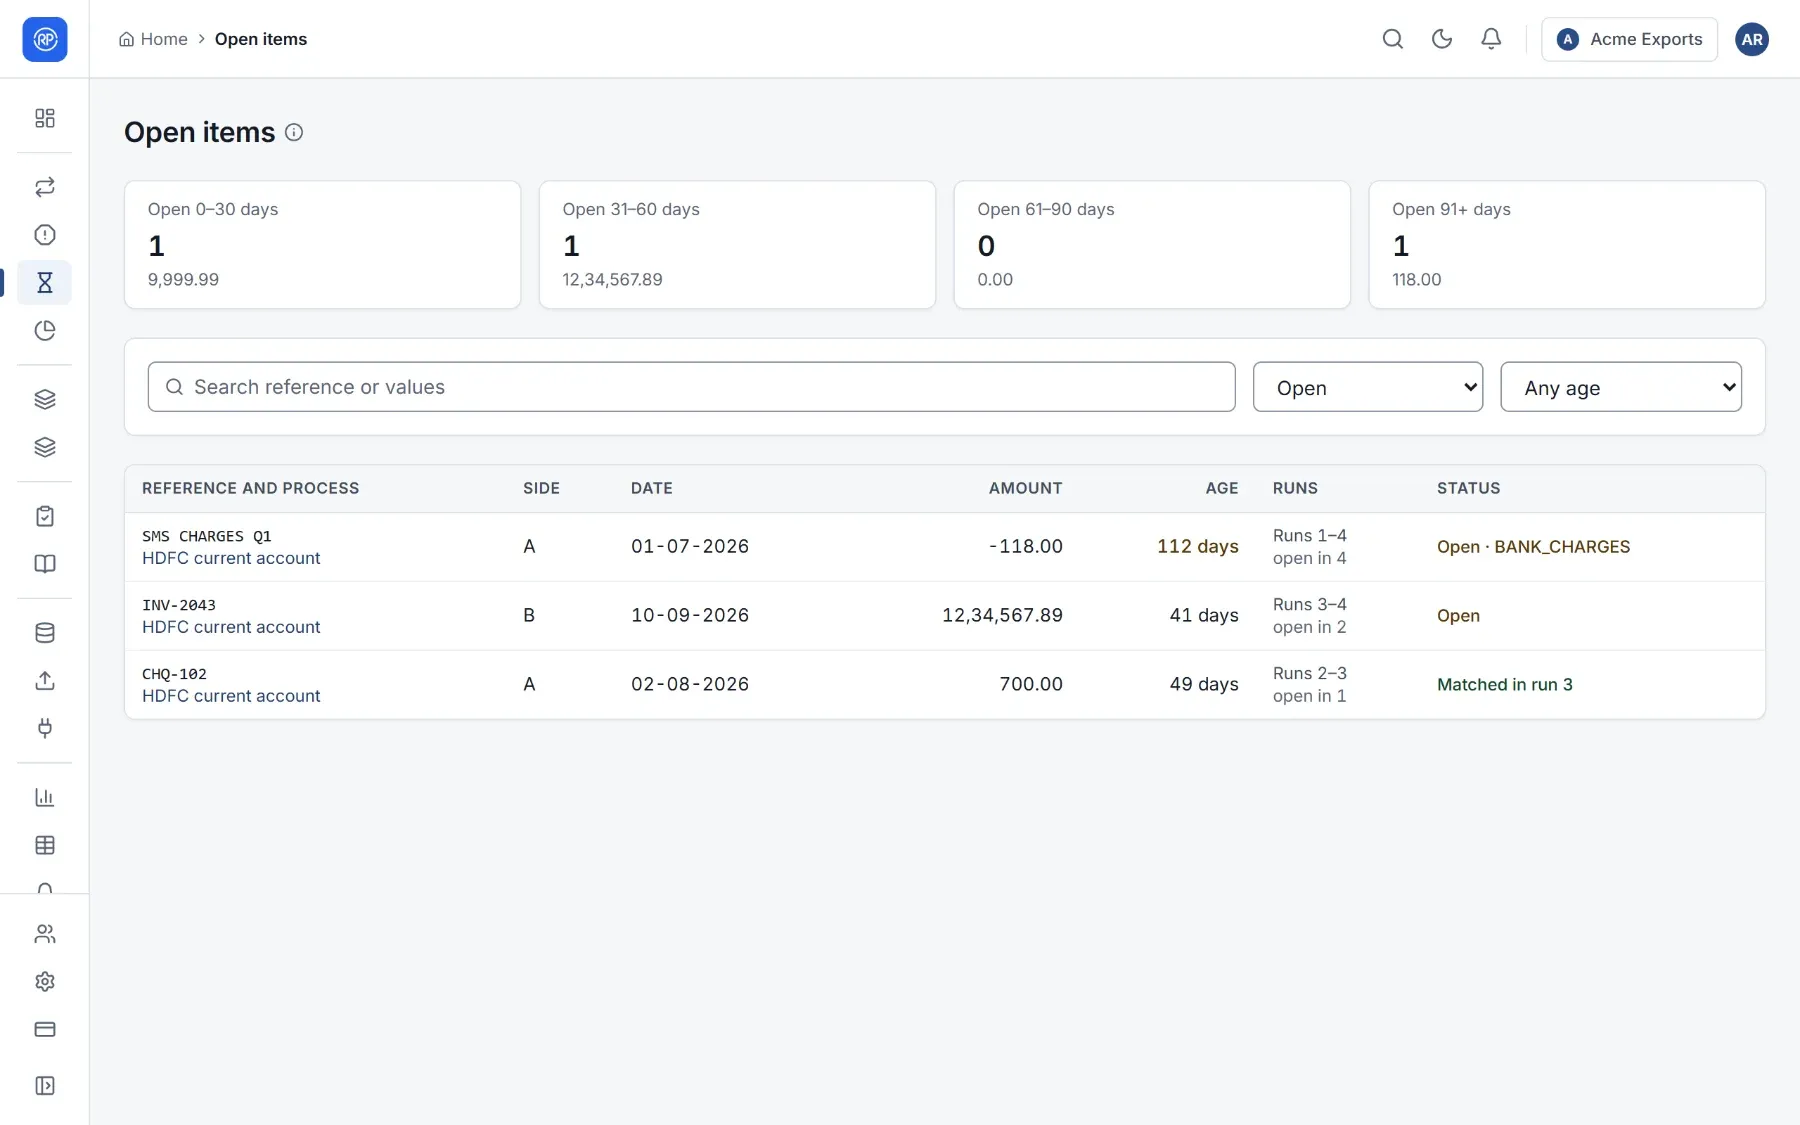Open the AR user avatar menu
The image size is (1800, 1125).
pyautogui.click(x=1752, y=39)
